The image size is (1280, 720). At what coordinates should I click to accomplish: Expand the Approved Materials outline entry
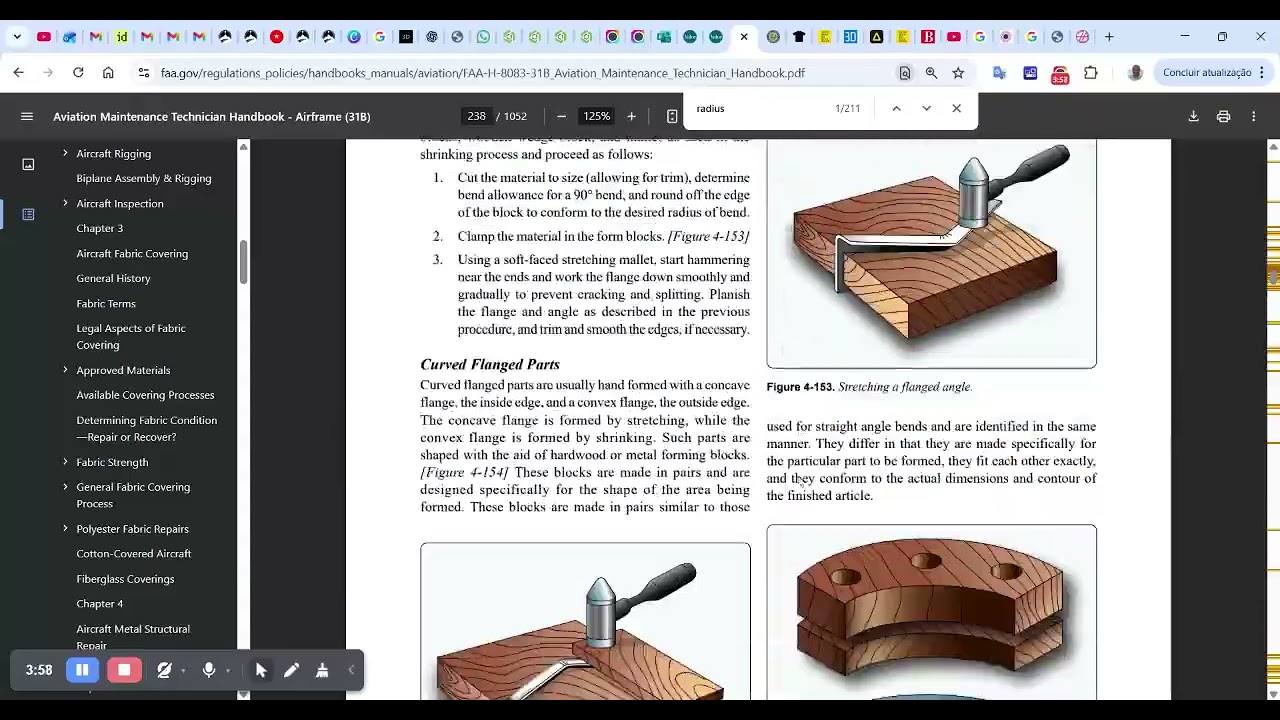click(65, 370)
